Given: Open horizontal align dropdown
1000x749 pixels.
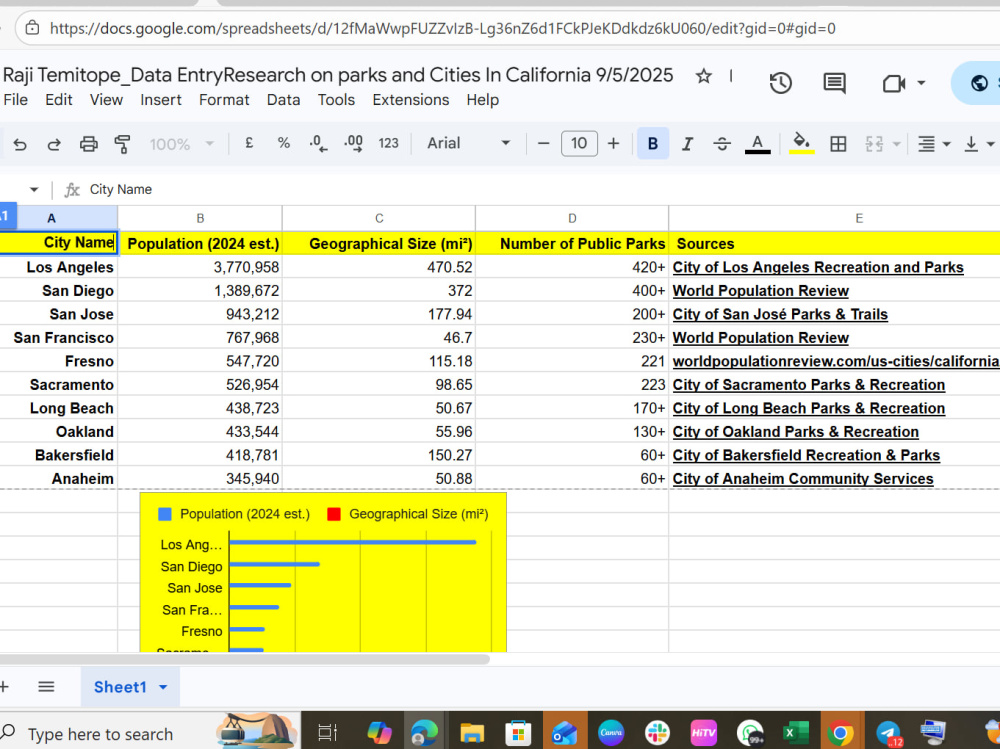Looking at the screenshot, I should point(933,144).
